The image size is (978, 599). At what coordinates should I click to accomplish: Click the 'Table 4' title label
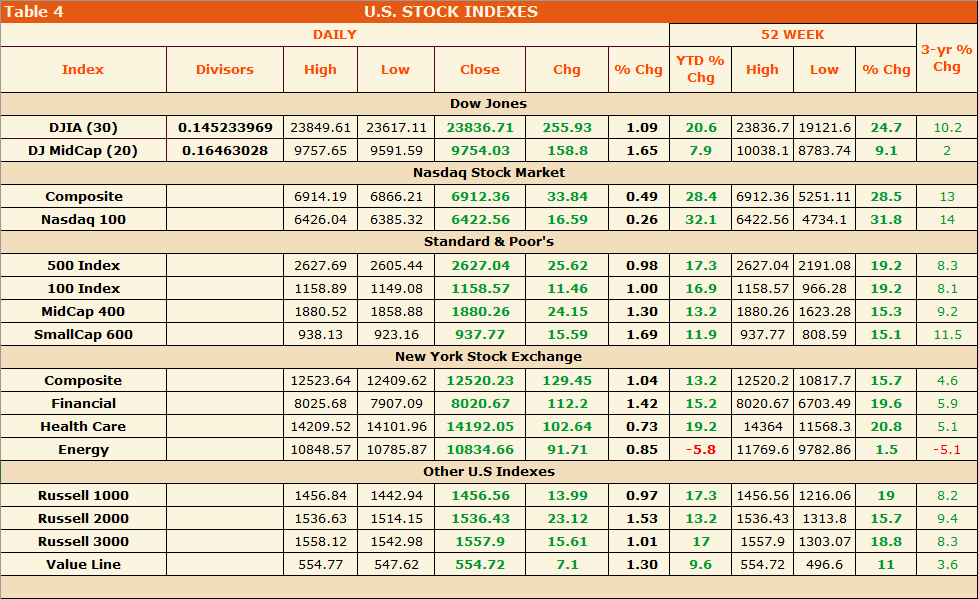pyautogui.click(x=34, y=12)
